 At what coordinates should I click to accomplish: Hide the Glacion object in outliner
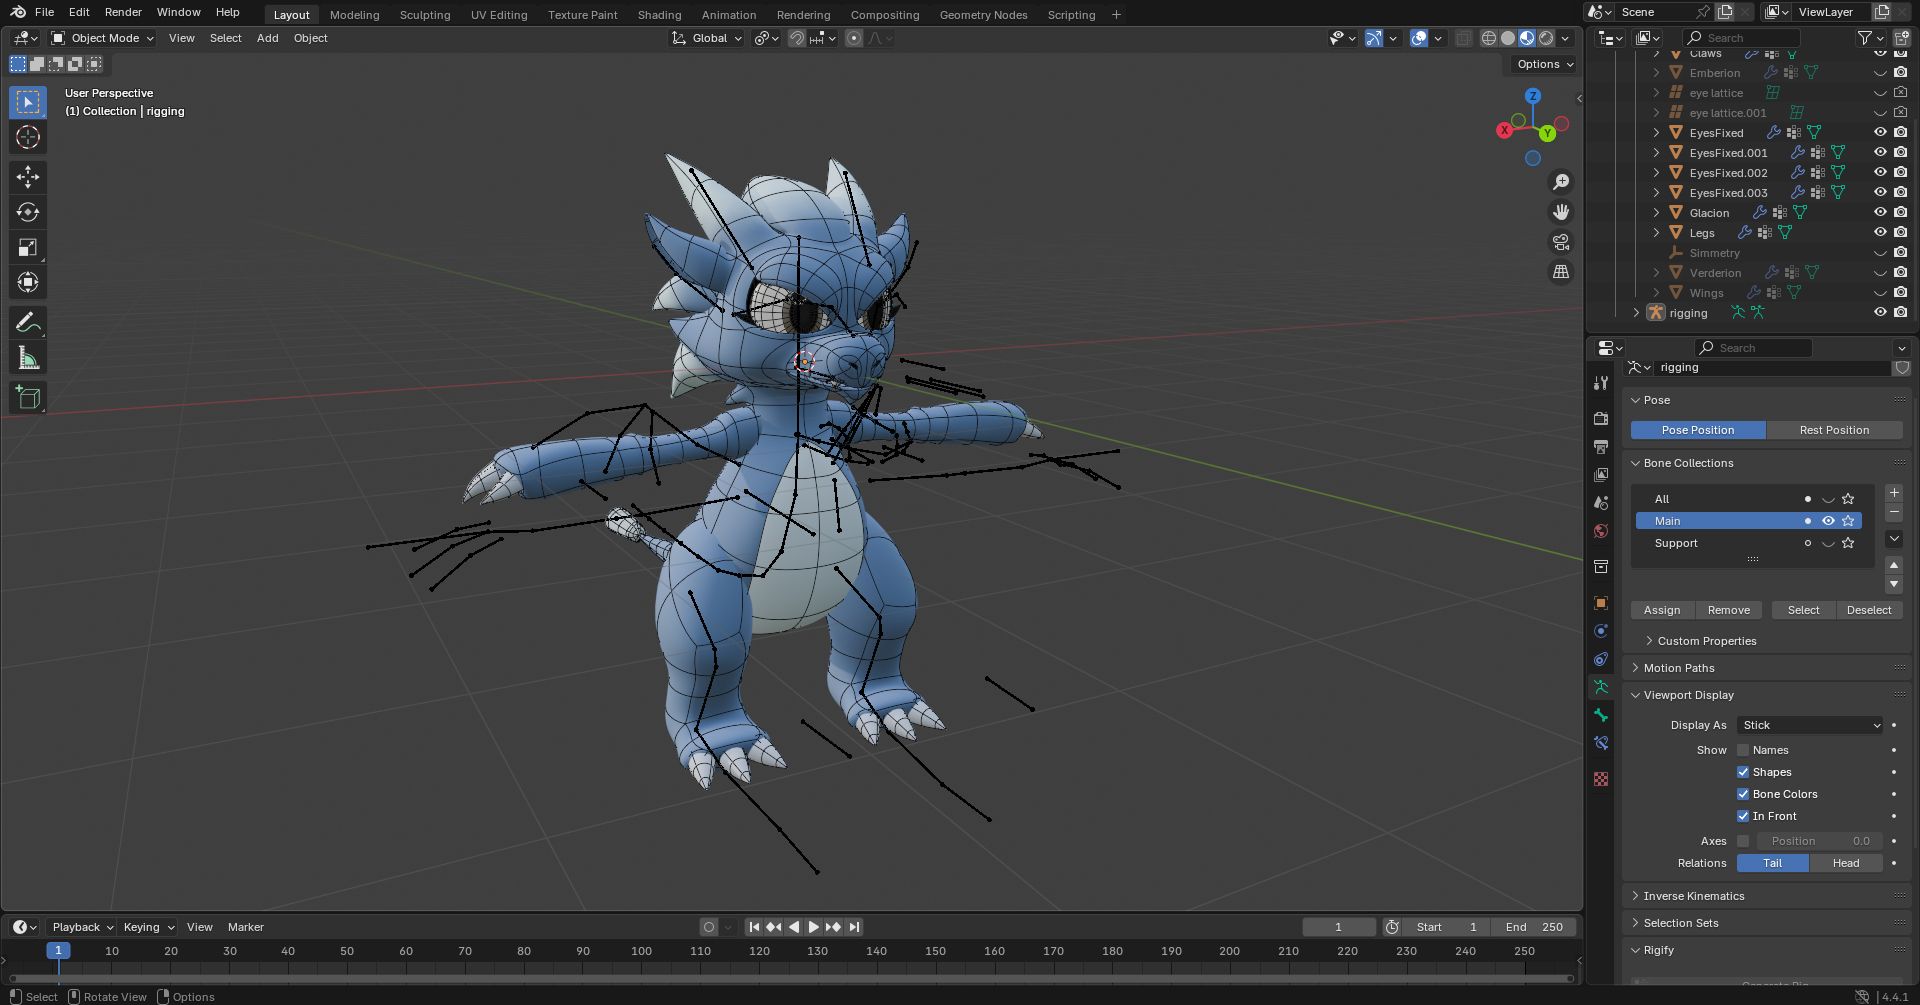click(x=1880, y=213)
